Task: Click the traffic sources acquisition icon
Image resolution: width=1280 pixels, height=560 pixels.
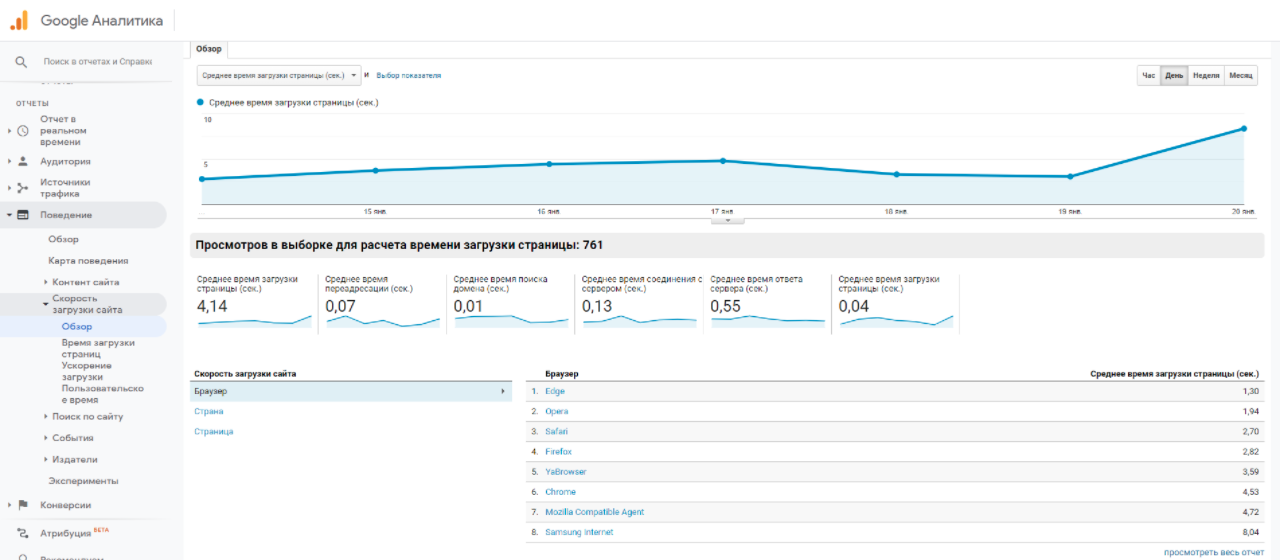Action: (x=23, y=188)
